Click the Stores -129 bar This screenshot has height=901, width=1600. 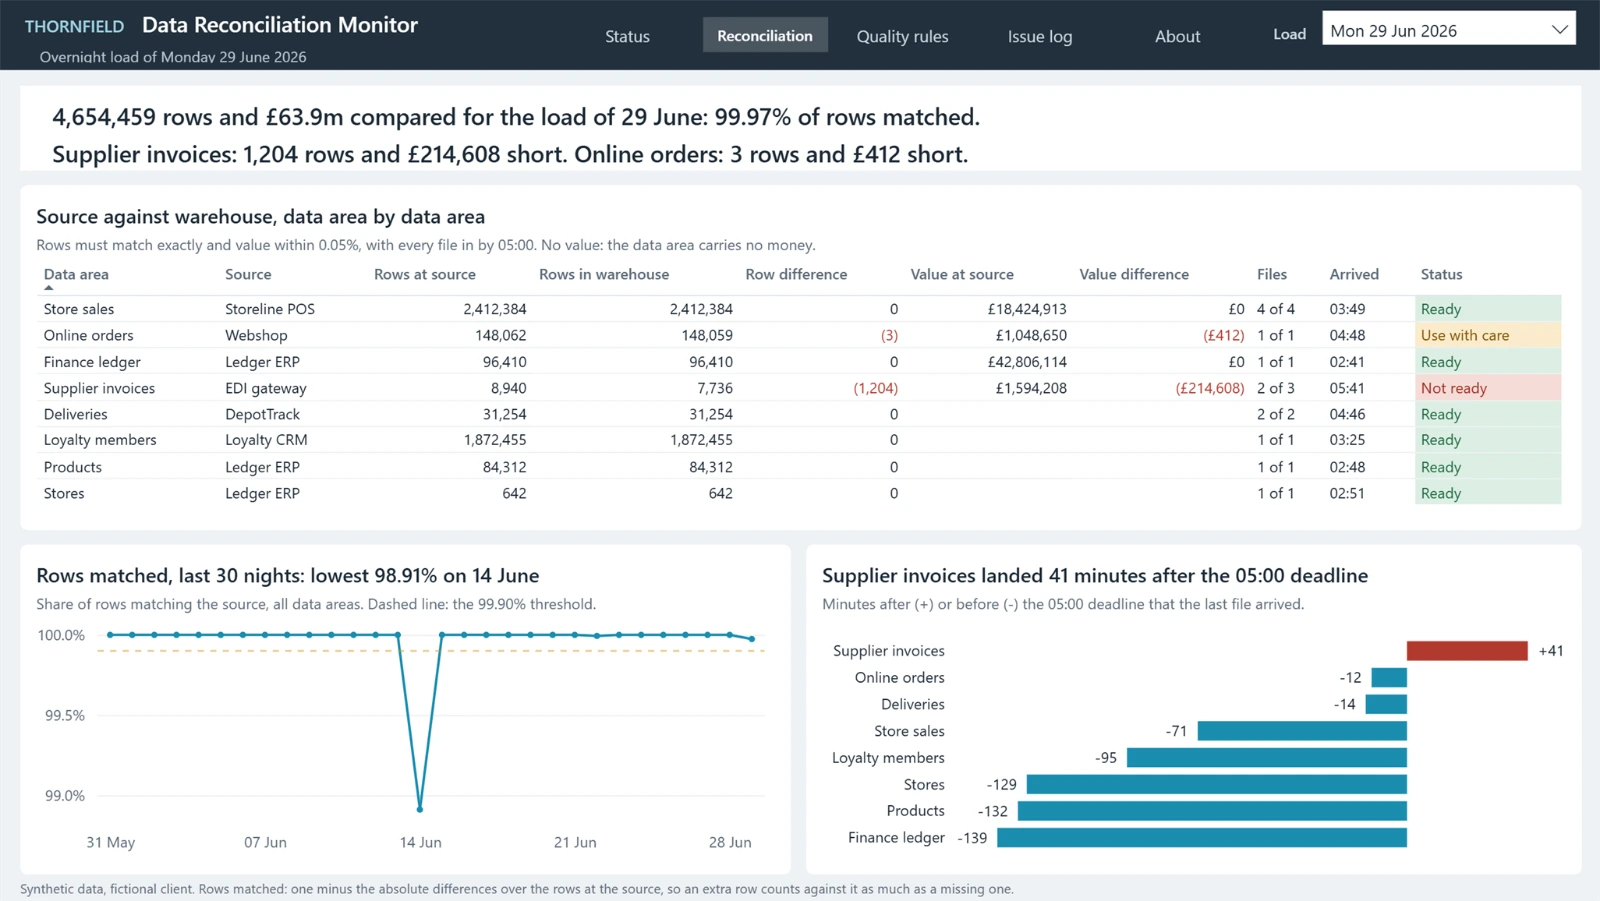point(1217,785)
